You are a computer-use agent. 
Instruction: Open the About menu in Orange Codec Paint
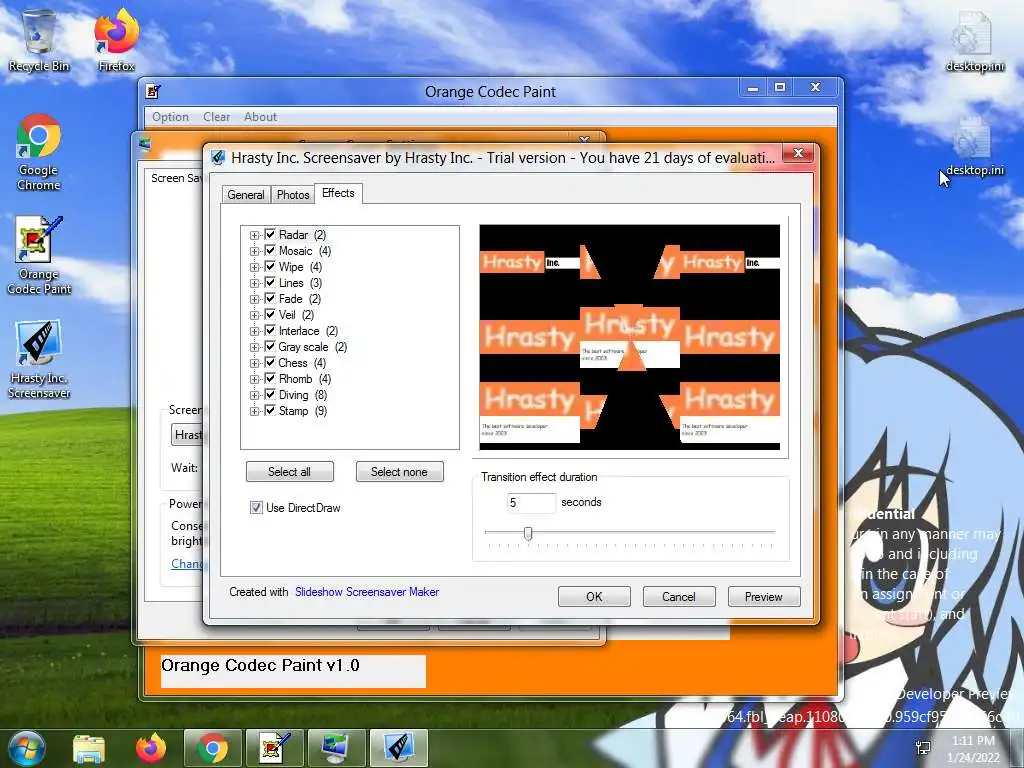point(260,117)
